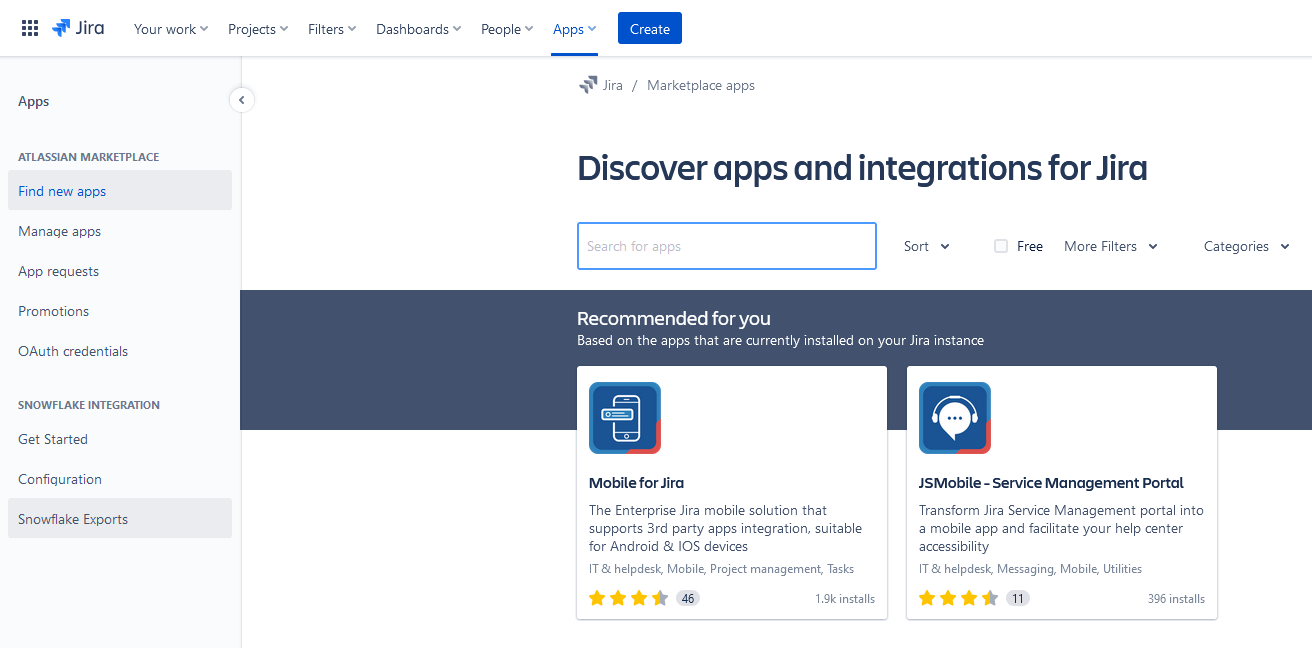
Task: Enable the Free apps checkbox
Action: (1001, 246)
